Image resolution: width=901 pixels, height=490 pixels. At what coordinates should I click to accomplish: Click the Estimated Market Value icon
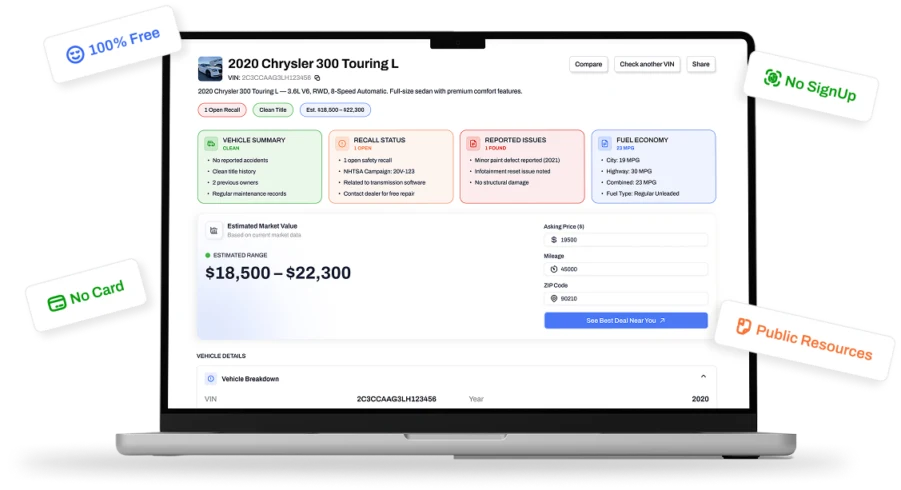coord(213,230)
